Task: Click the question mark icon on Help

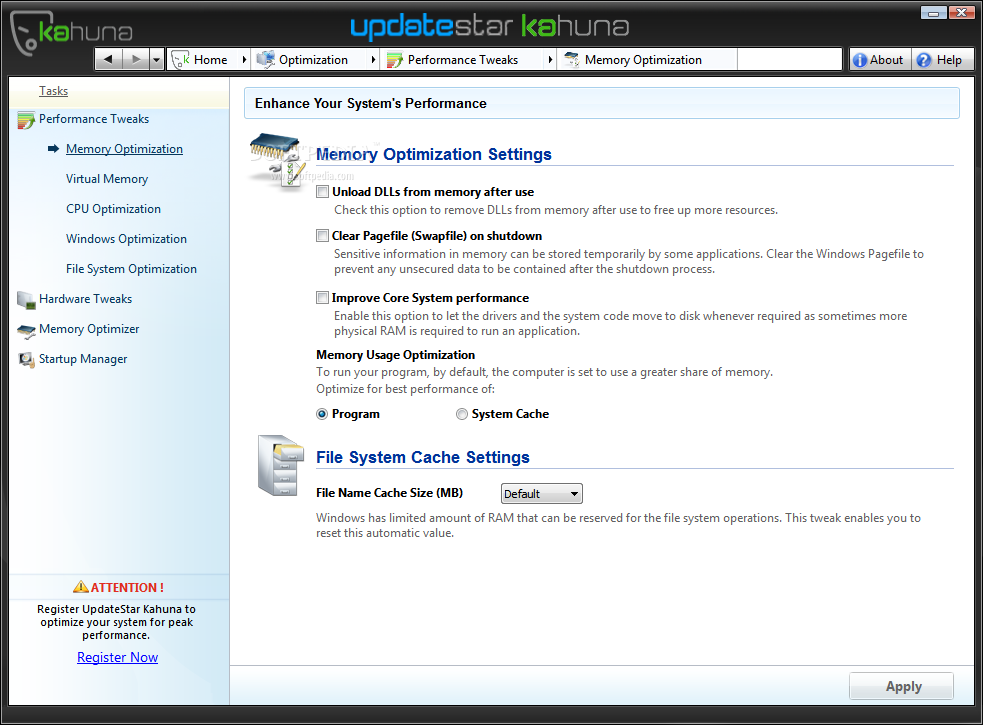Action: (x=923, y=60)
